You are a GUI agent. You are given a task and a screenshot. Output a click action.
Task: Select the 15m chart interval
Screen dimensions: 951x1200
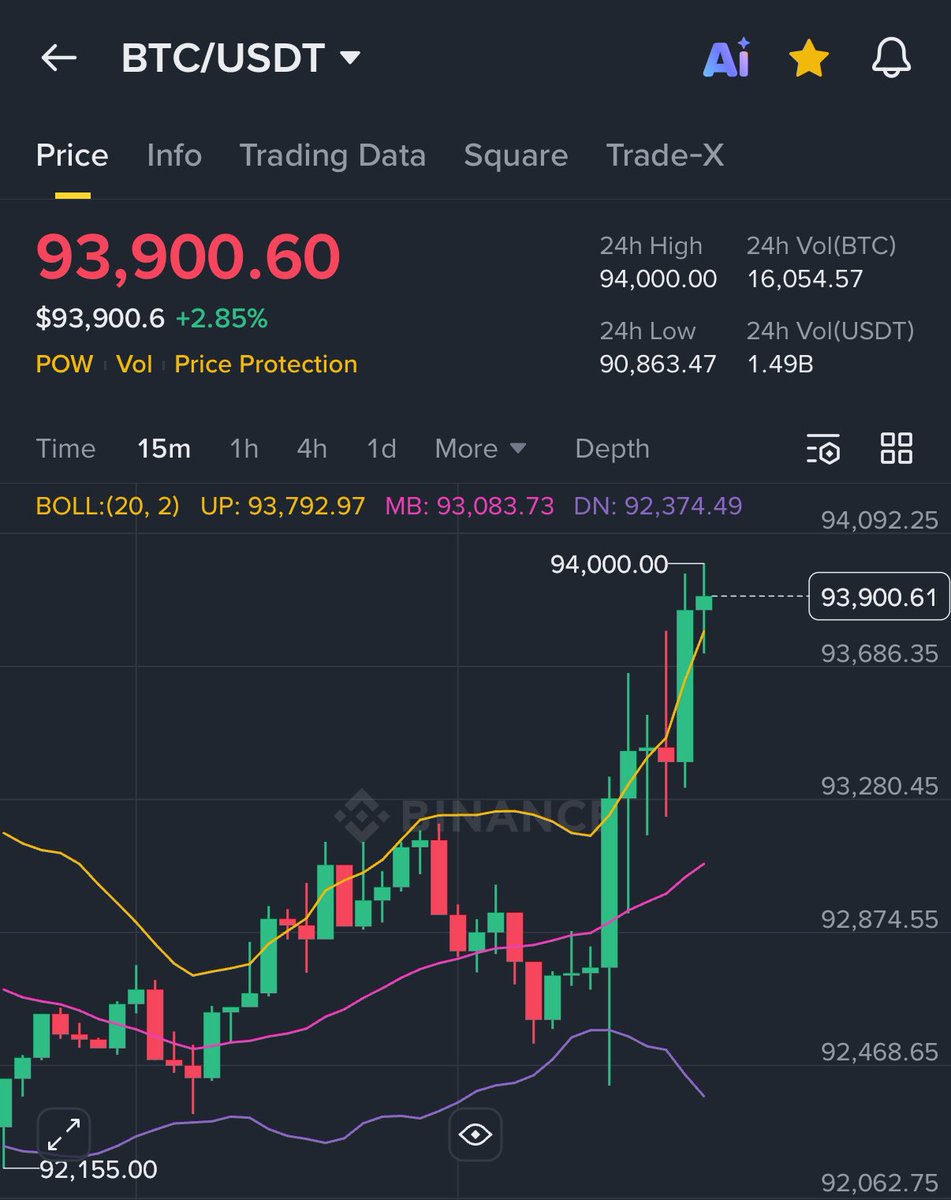164,449
